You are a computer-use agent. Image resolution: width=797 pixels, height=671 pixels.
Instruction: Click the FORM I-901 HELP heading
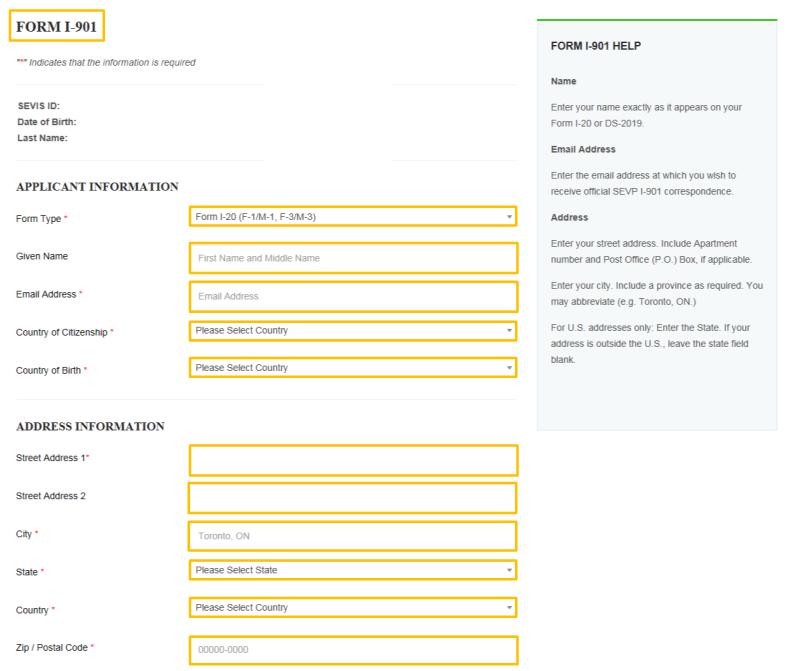(596, 46)
